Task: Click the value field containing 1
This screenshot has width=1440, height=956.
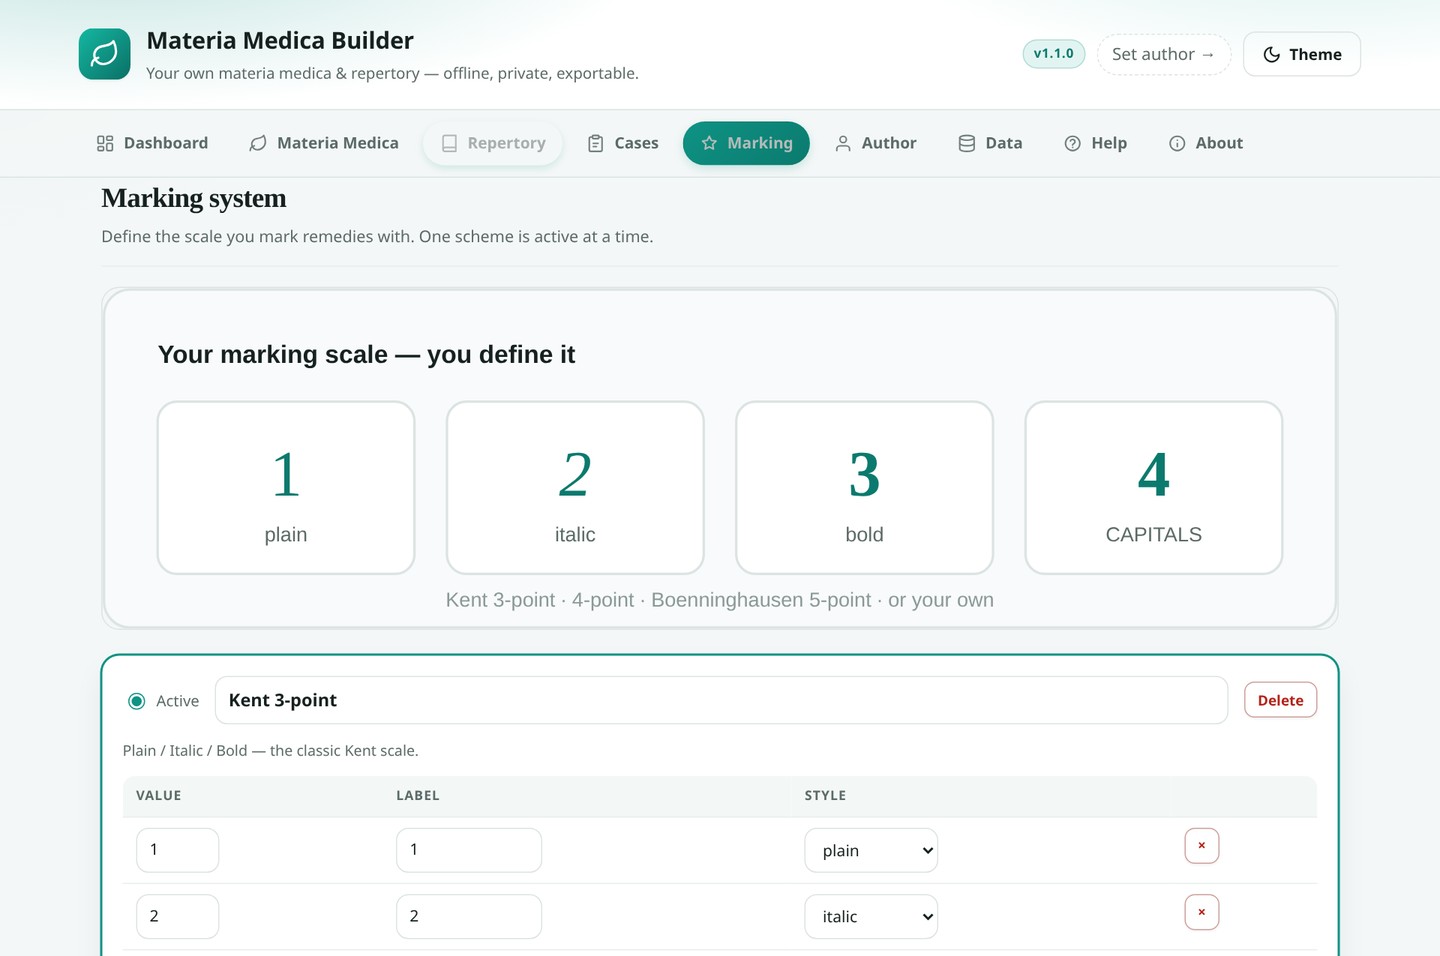Action: [178, 850]
